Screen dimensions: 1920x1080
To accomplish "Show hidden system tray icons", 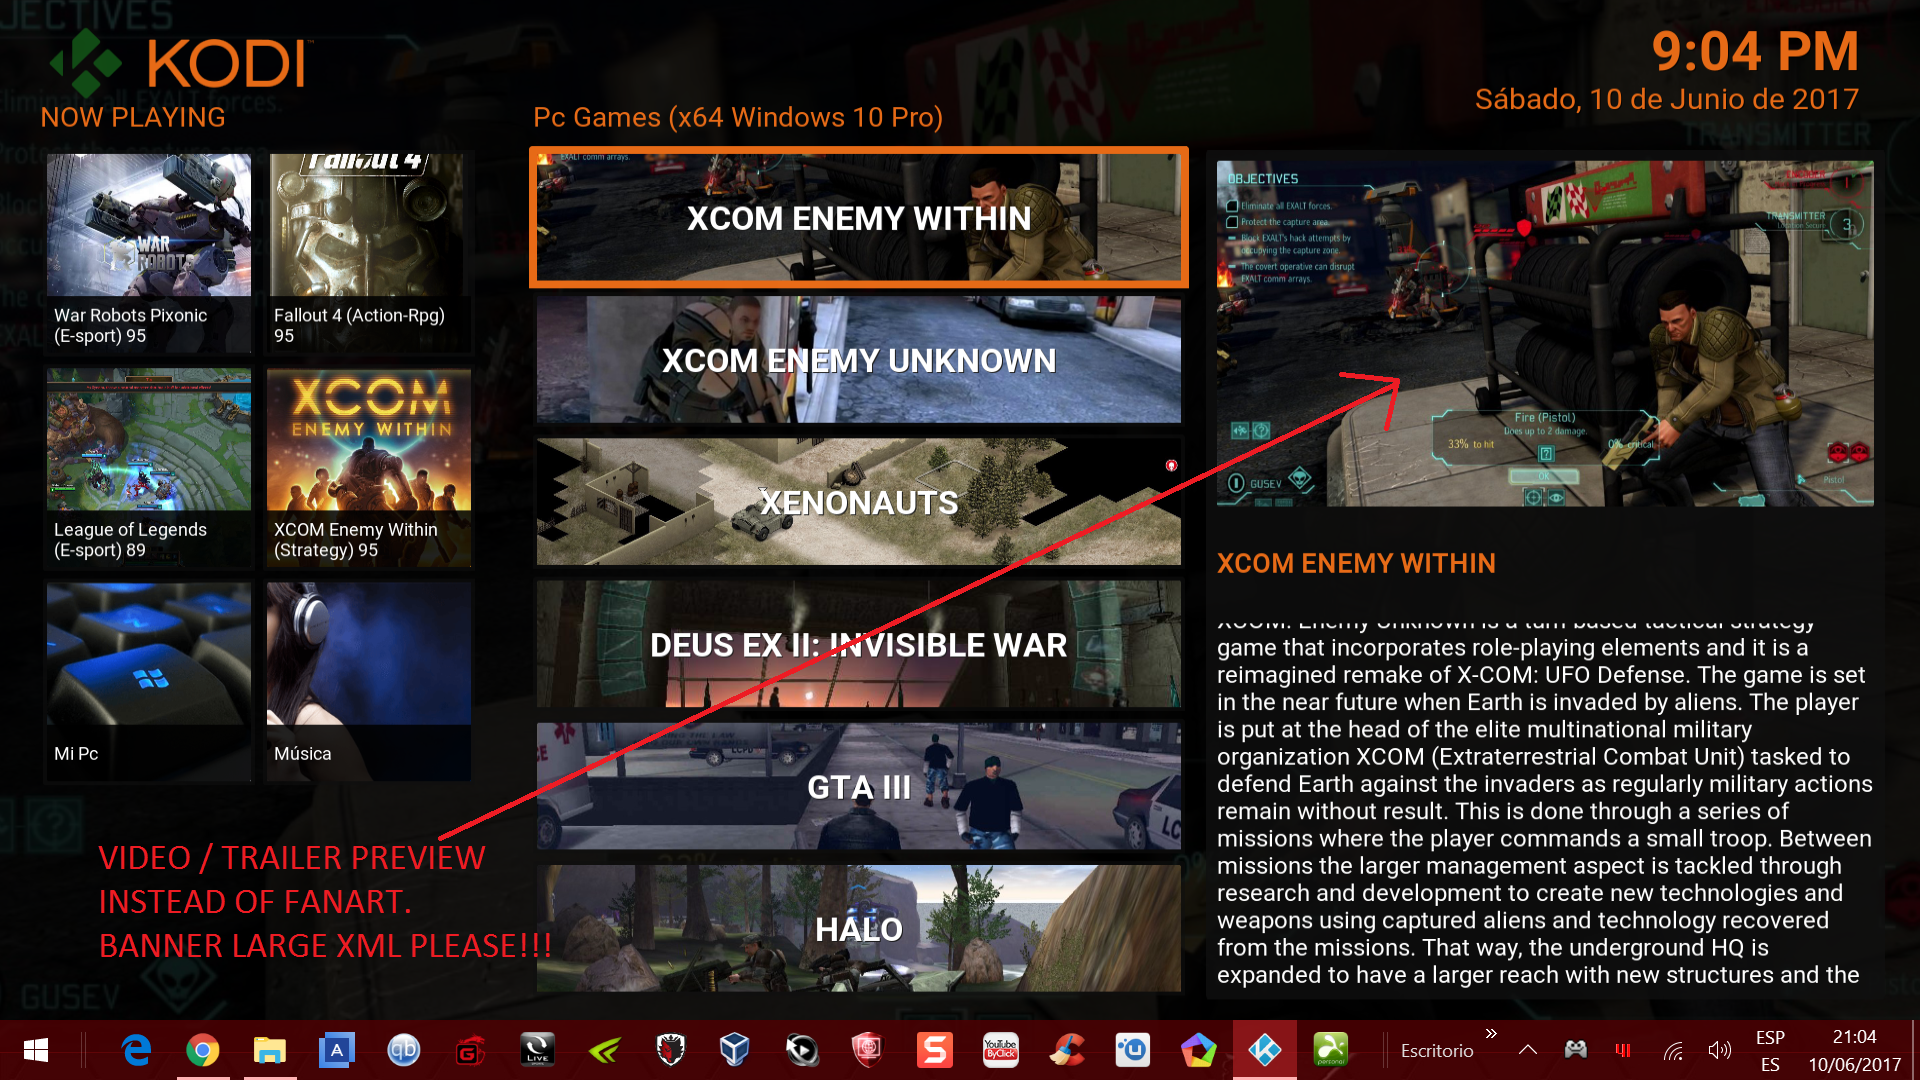I will pyautogui.click(x=1527, y=1050).
